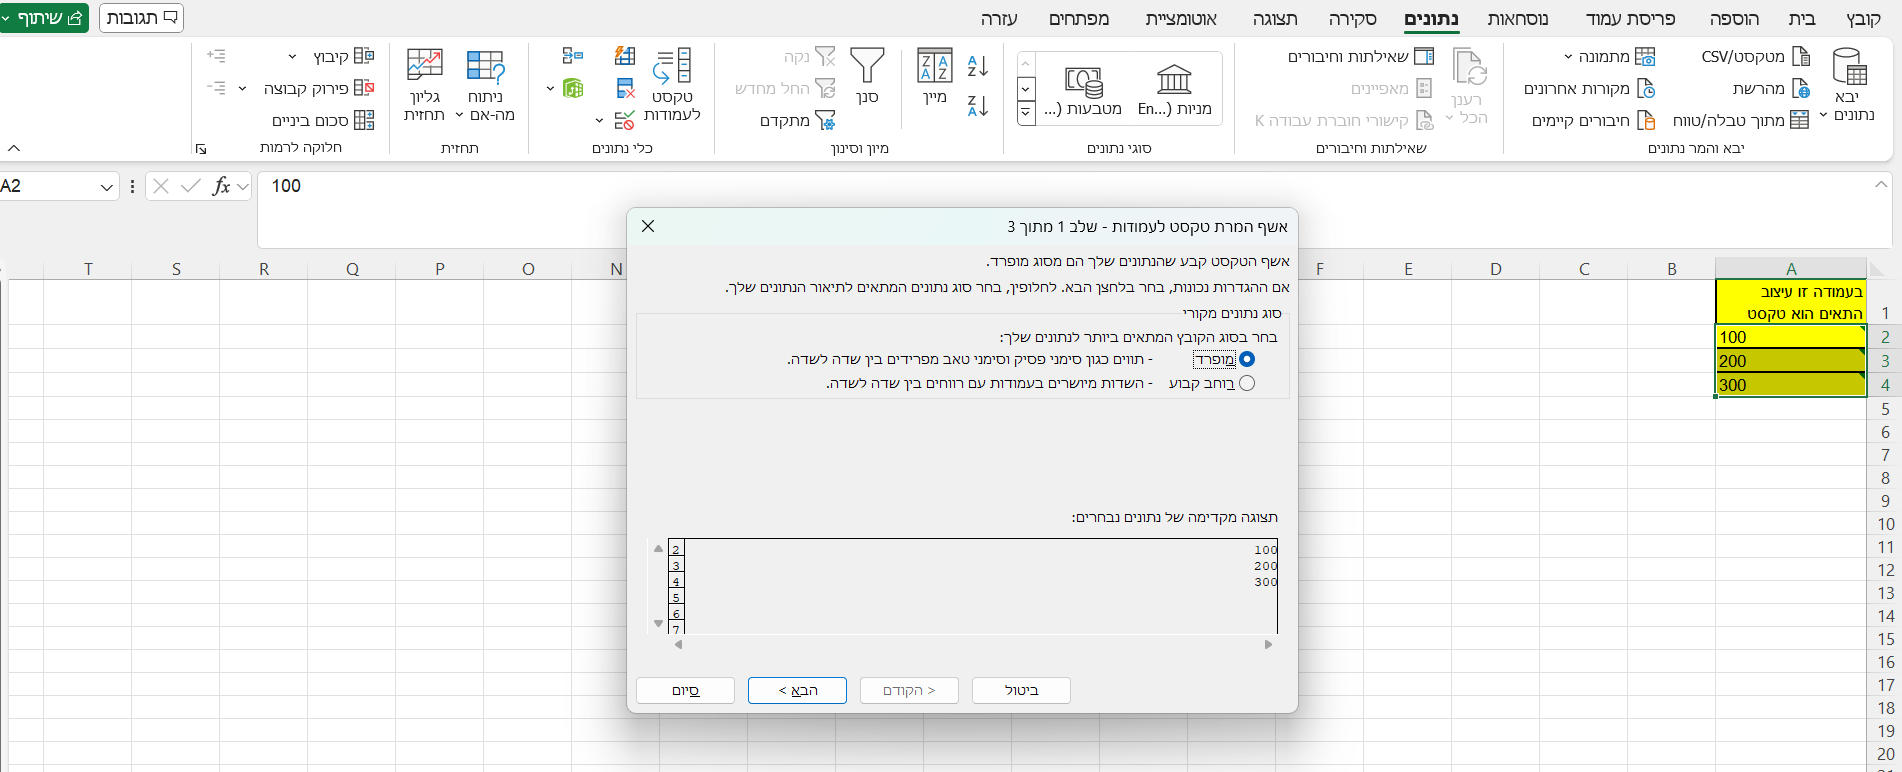Open What-If Analysis (ניתוח מה-אם)
The width and height of the screenshot is (1902, 772).
(485, 84)
